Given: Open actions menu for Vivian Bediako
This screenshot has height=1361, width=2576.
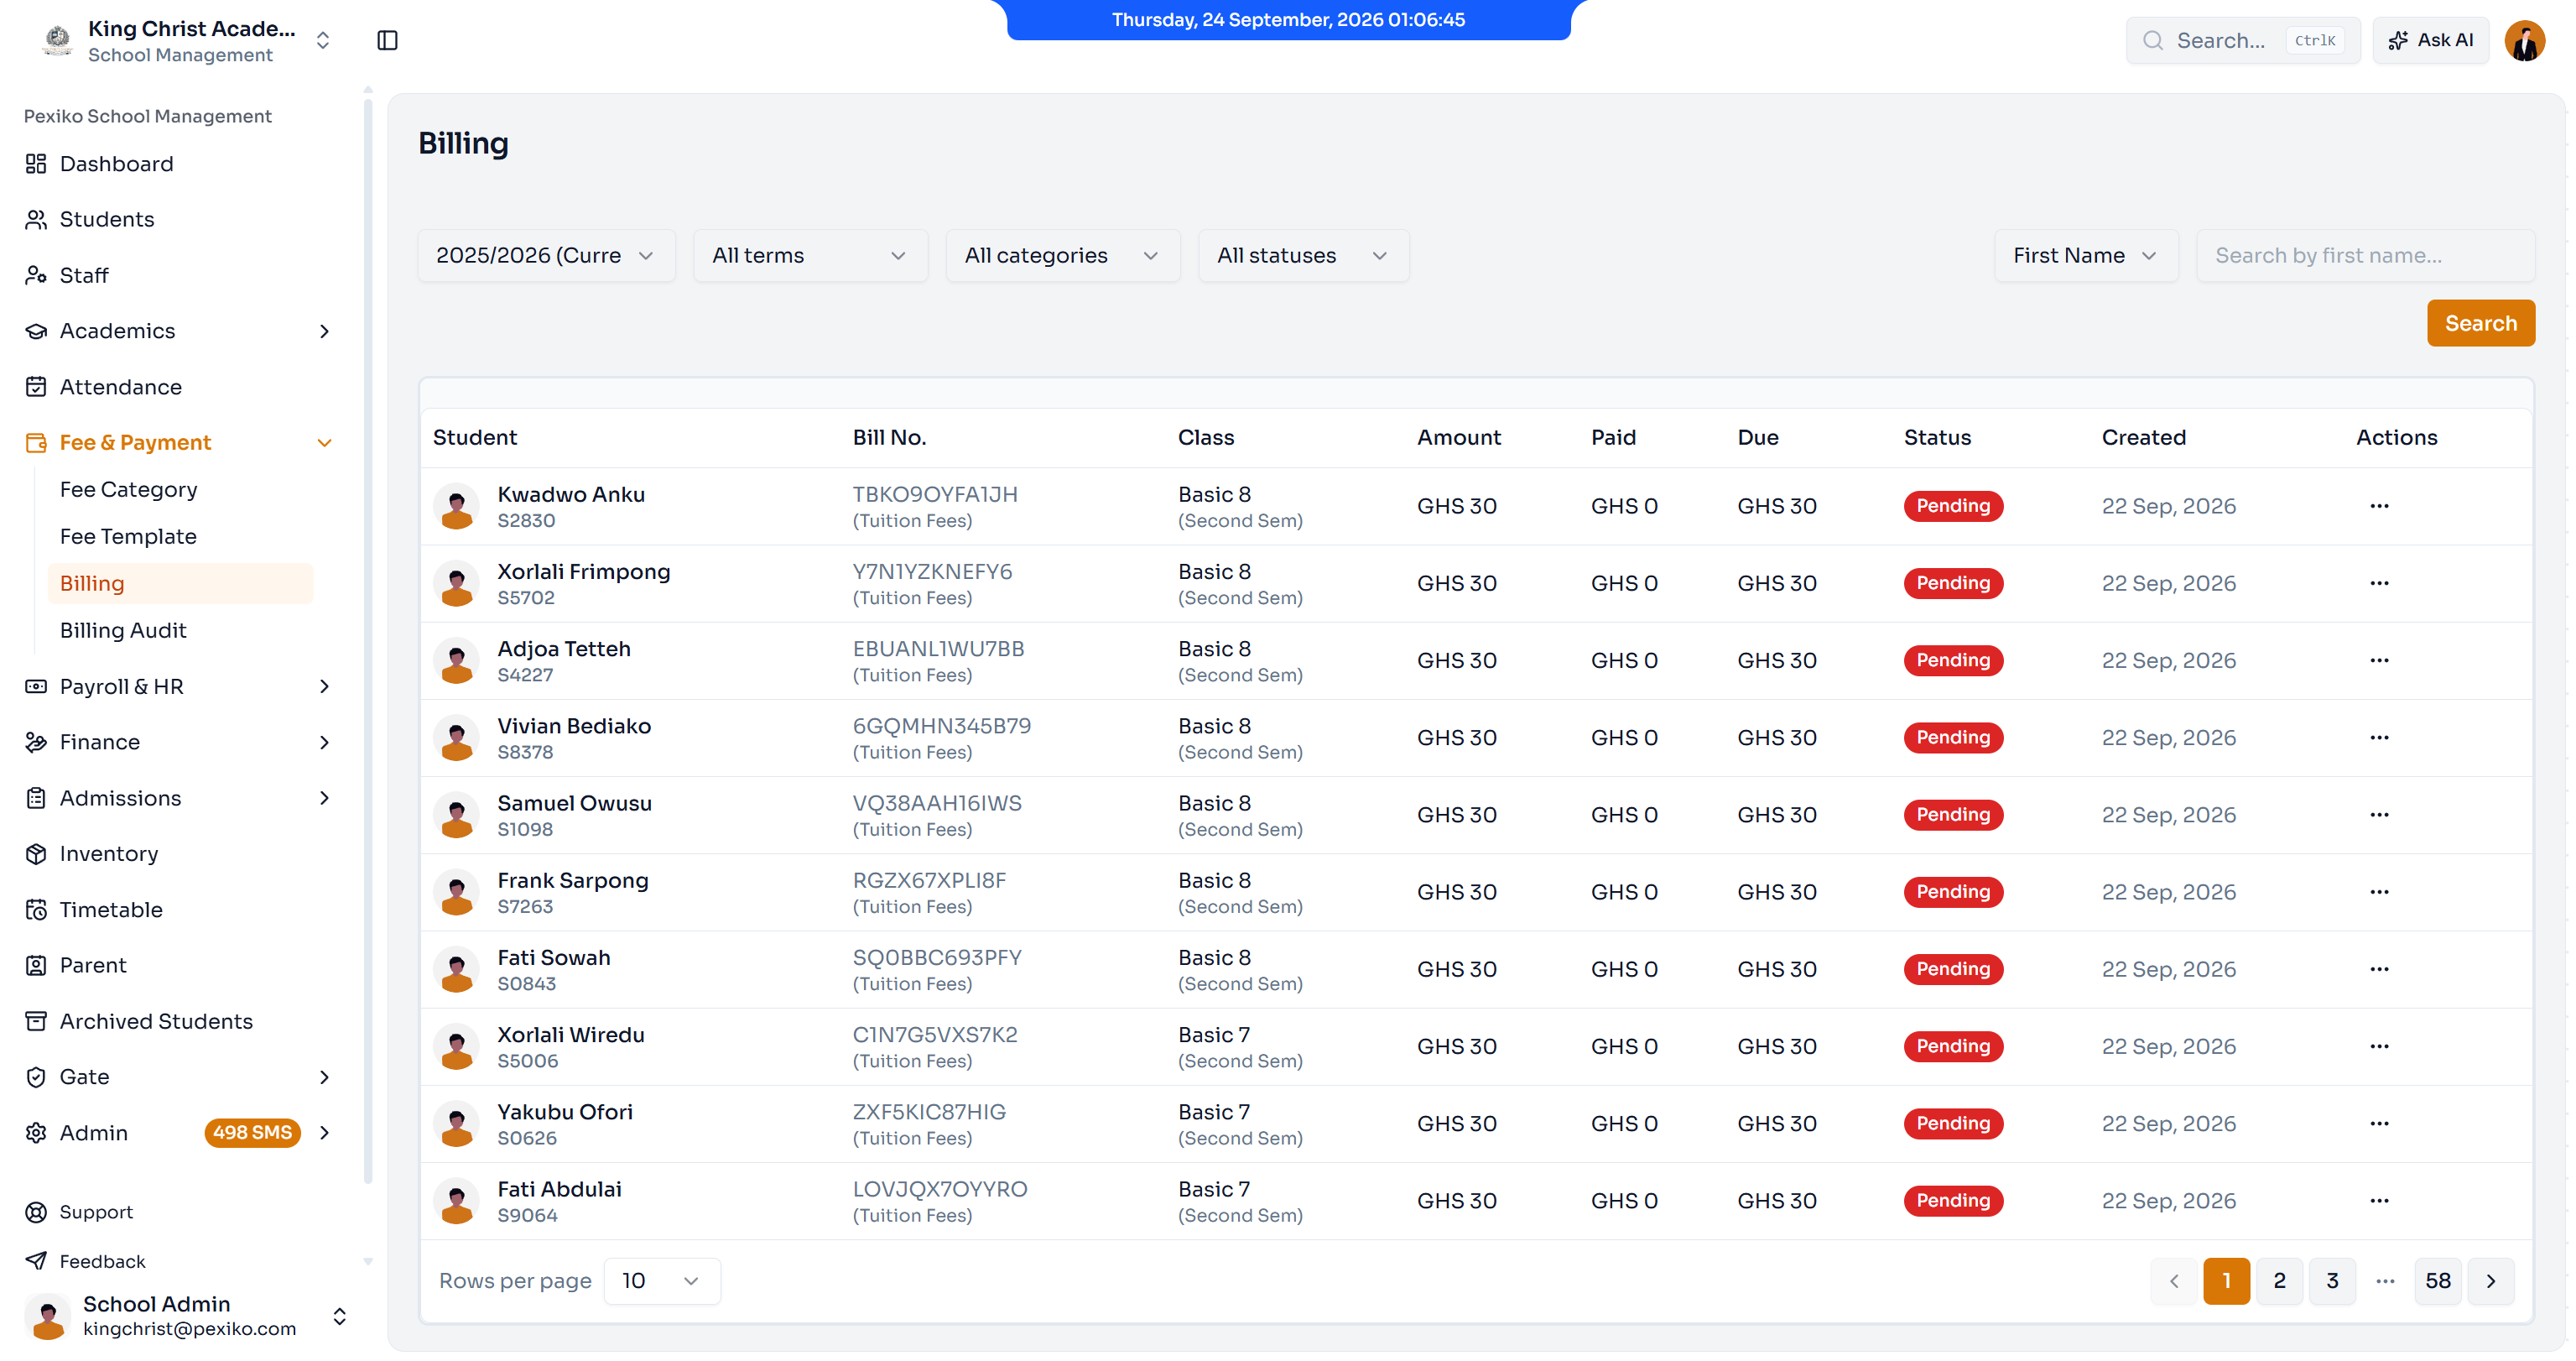Looking at the screenshot, I should coord(2379,738).
